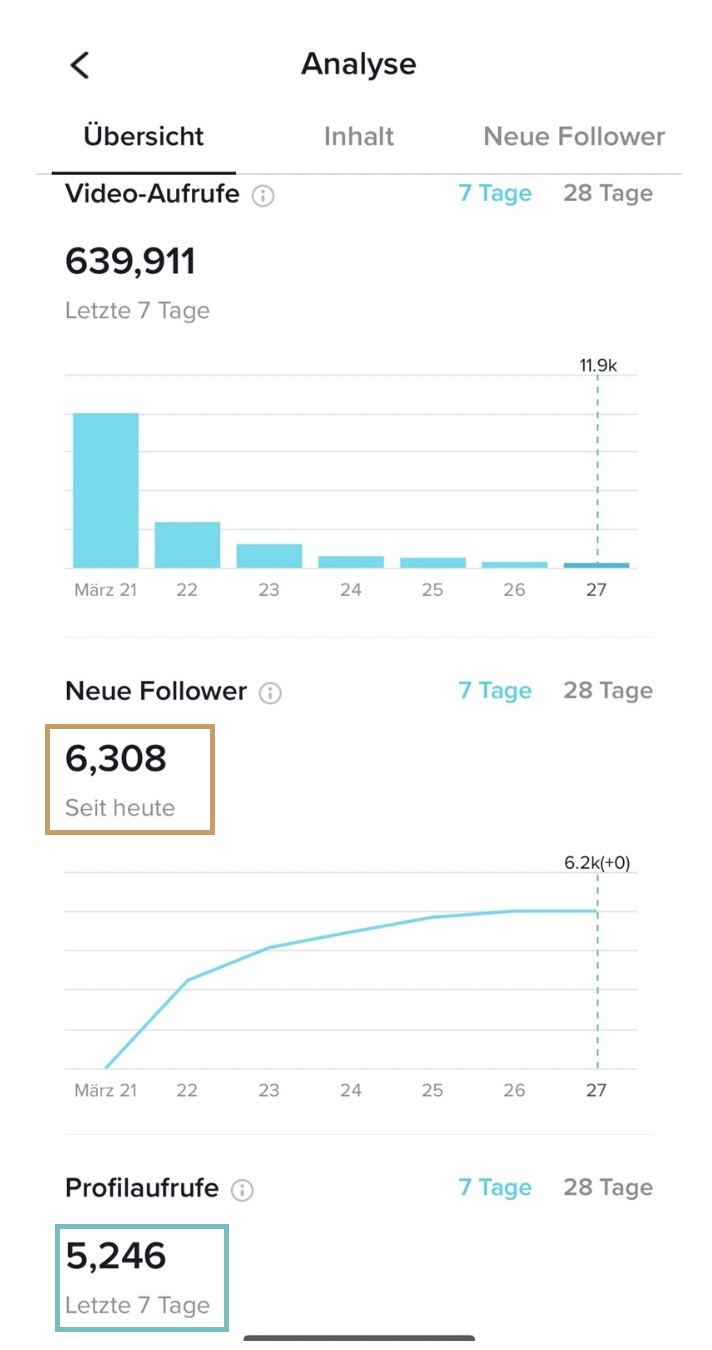
Task: Choose 7 Tage for Profilaufrufe
Action: (x=495, y=1187)
